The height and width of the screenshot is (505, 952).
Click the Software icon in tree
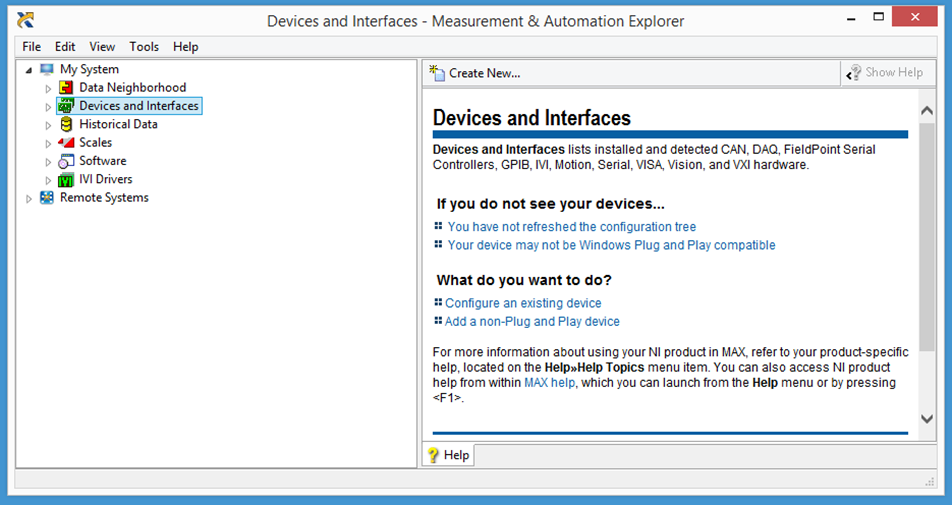click(x=66, y=161)
